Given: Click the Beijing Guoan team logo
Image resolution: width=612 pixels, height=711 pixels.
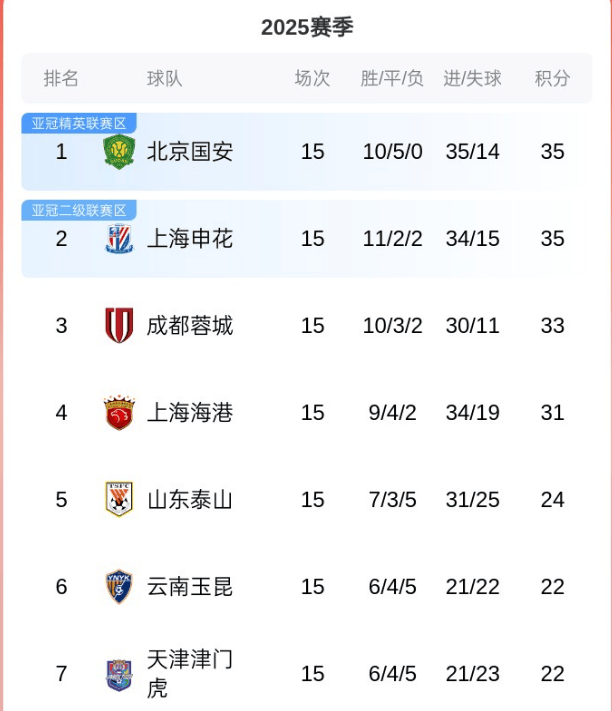Looking at the screenshot, I should [x=119, y=152].
